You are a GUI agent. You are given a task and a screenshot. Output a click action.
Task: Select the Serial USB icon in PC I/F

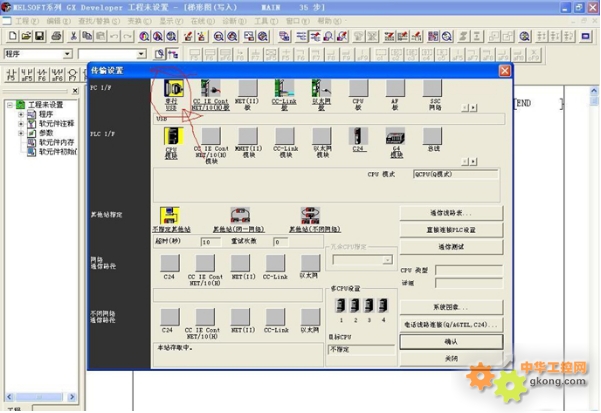[173, 88]
